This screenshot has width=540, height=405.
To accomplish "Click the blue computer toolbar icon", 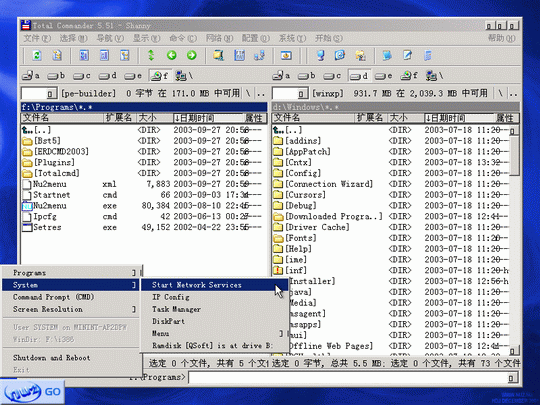I will click(x=320, y=55).
